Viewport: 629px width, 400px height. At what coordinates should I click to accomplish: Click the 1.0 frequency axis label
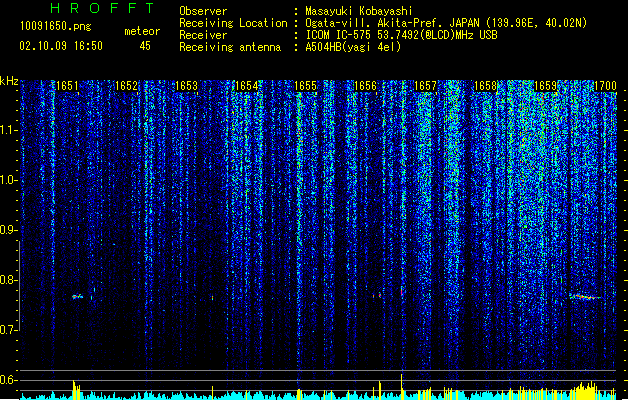(x=9, y=180)
